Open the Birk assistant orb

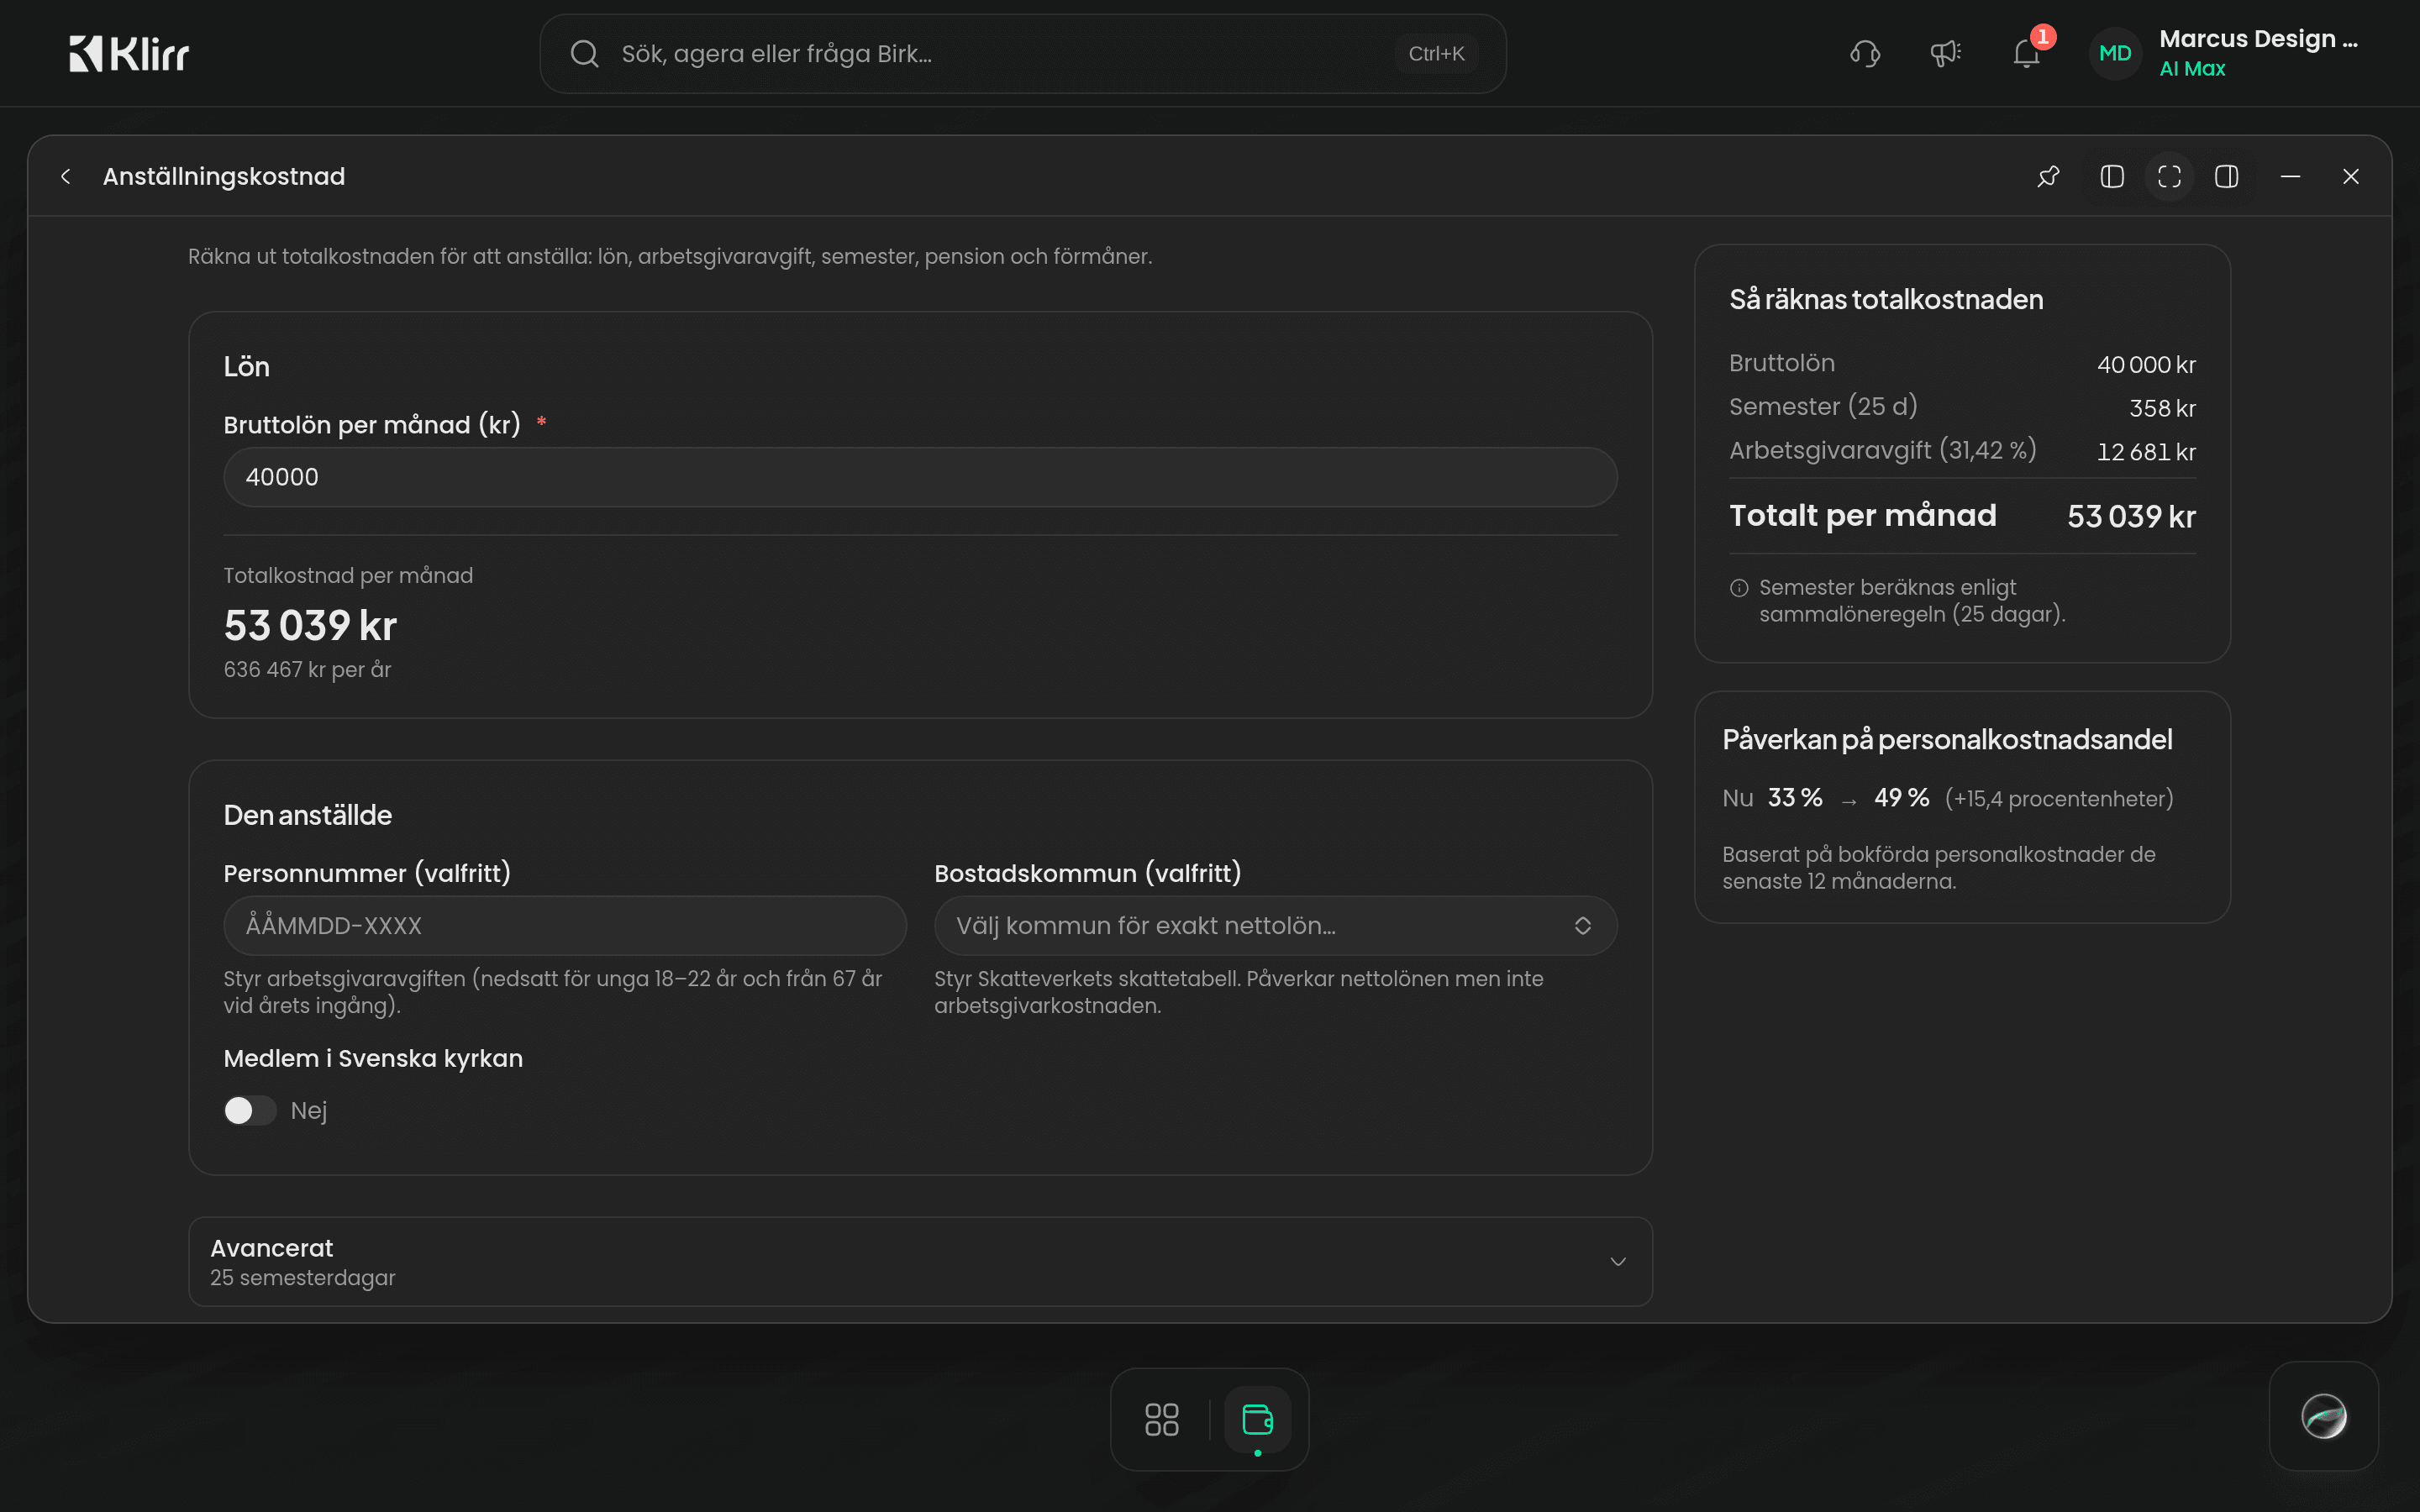(2324, 1416)
